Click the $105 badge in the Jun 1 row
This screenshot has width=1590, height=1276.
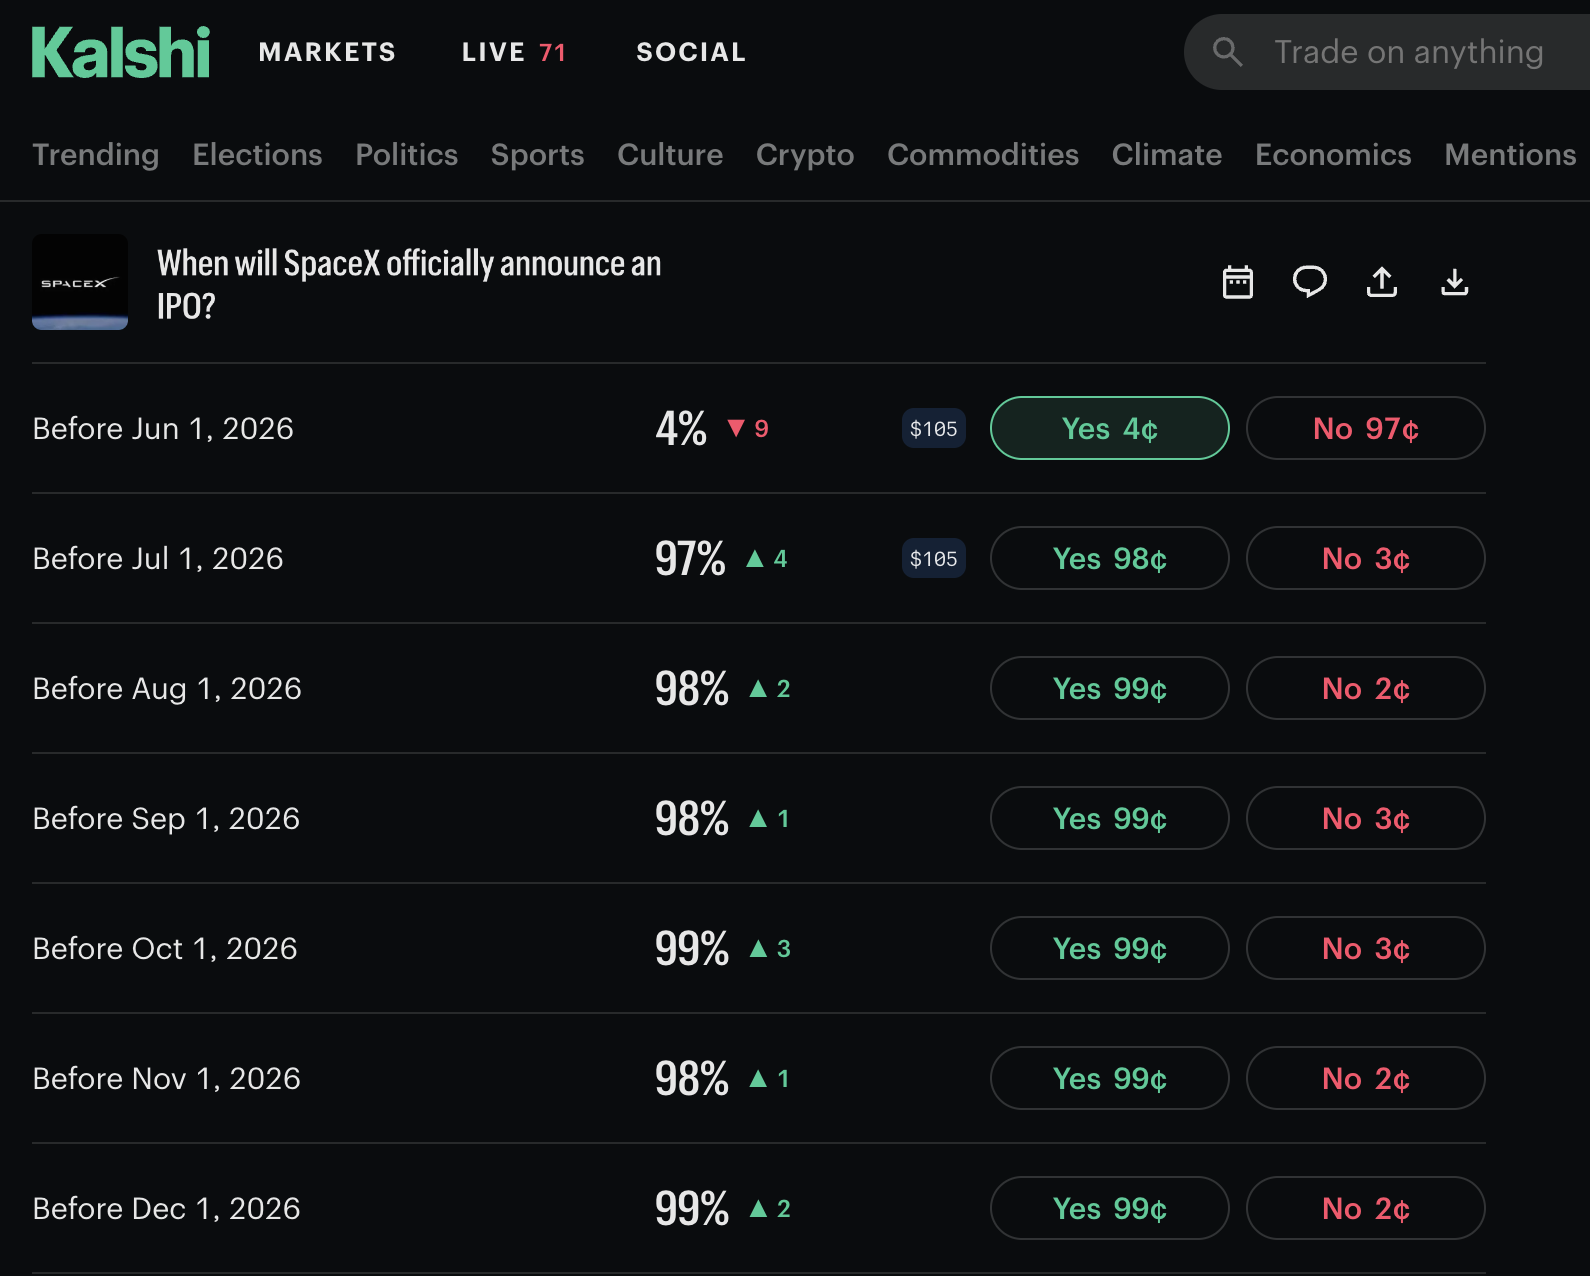click(x=934, y=428)
